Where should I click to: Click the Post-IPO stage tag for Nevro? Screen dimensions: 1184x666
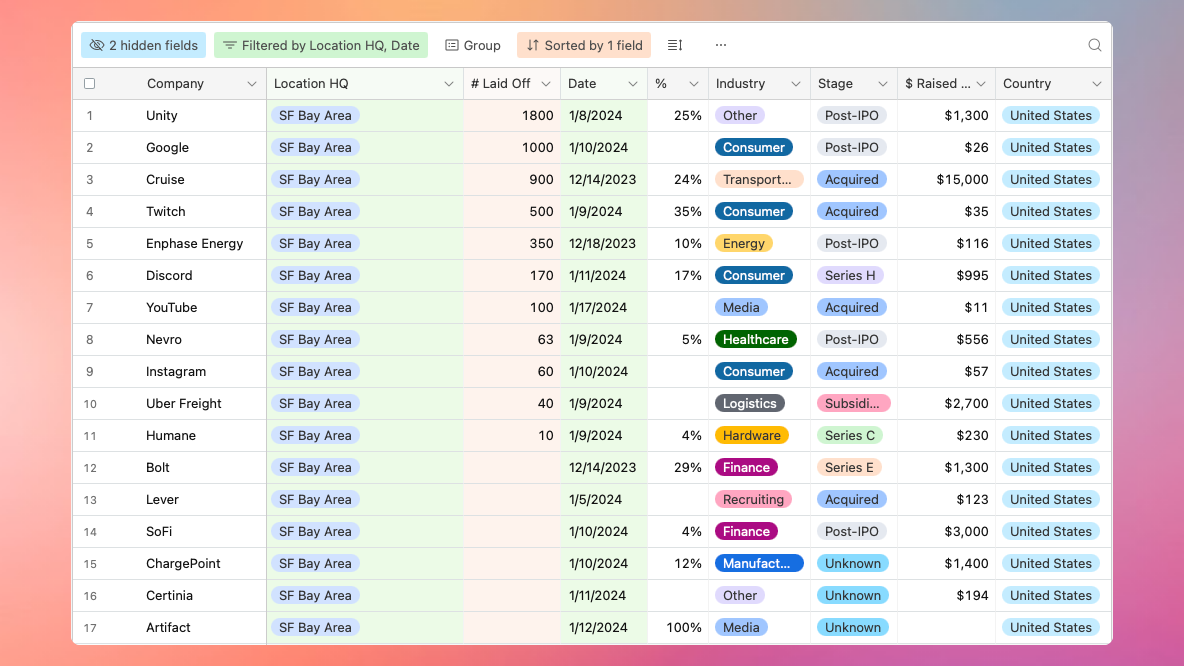pos(852,340)
